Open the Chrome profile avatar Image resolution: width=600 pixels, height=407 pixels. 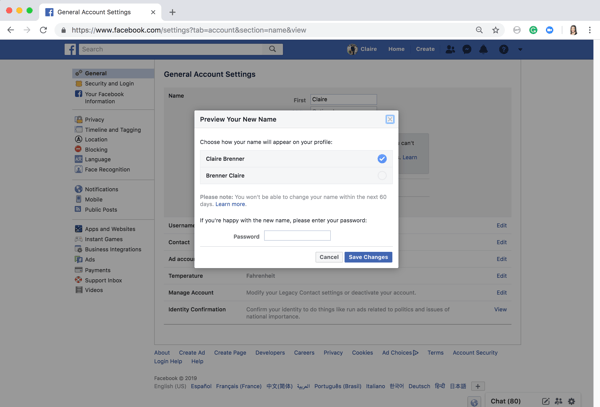tap(573, 30)
